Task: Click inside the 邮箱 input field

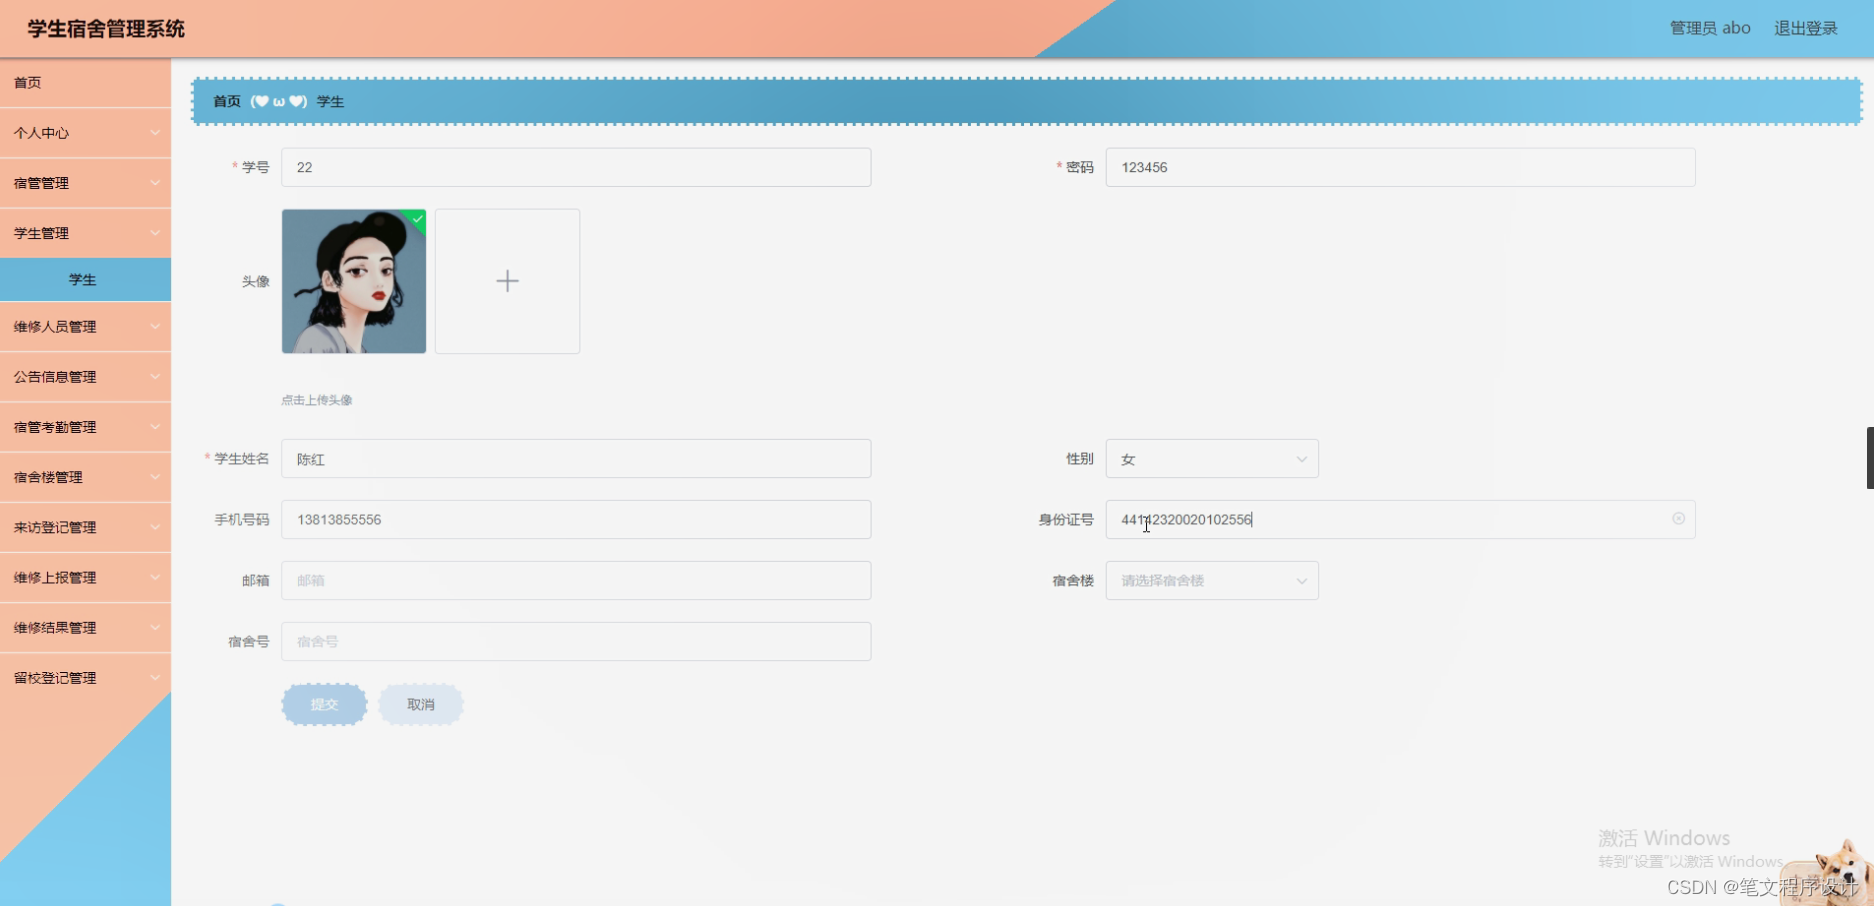Action: pyautogui.click(x=575, y=580)
